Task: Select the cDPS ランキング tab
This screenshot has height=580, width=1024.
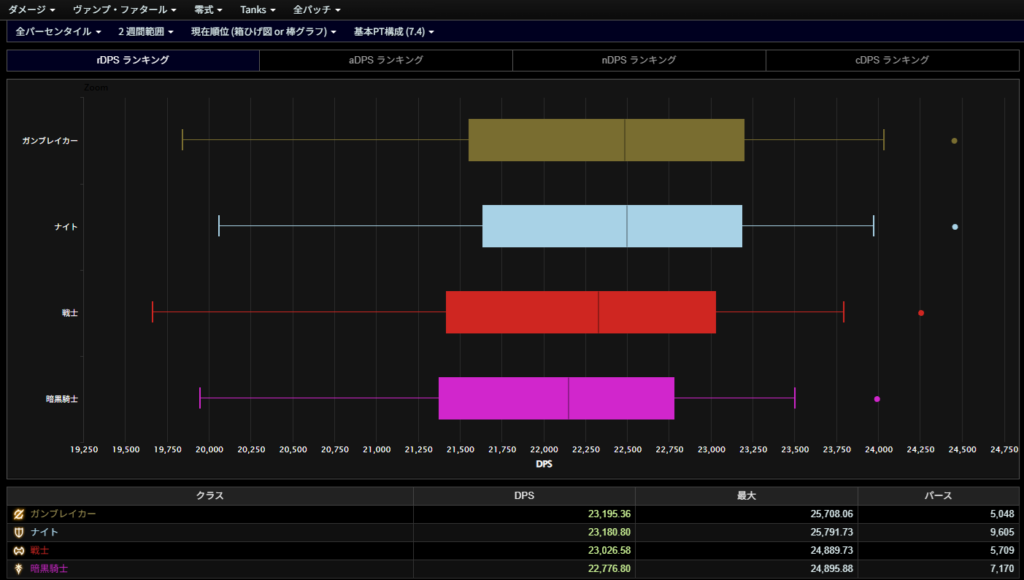Action: point(892,60)
